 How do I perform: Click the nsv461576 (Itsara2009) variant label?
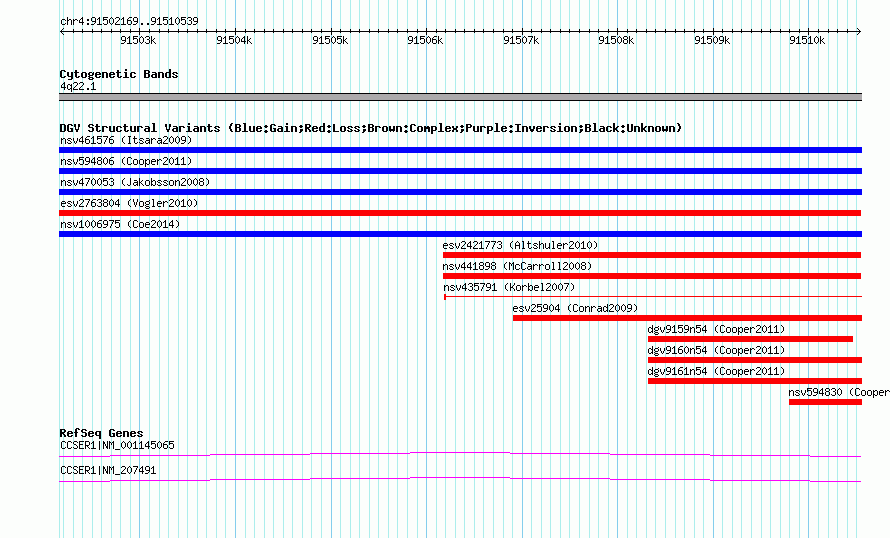[126, 140]
